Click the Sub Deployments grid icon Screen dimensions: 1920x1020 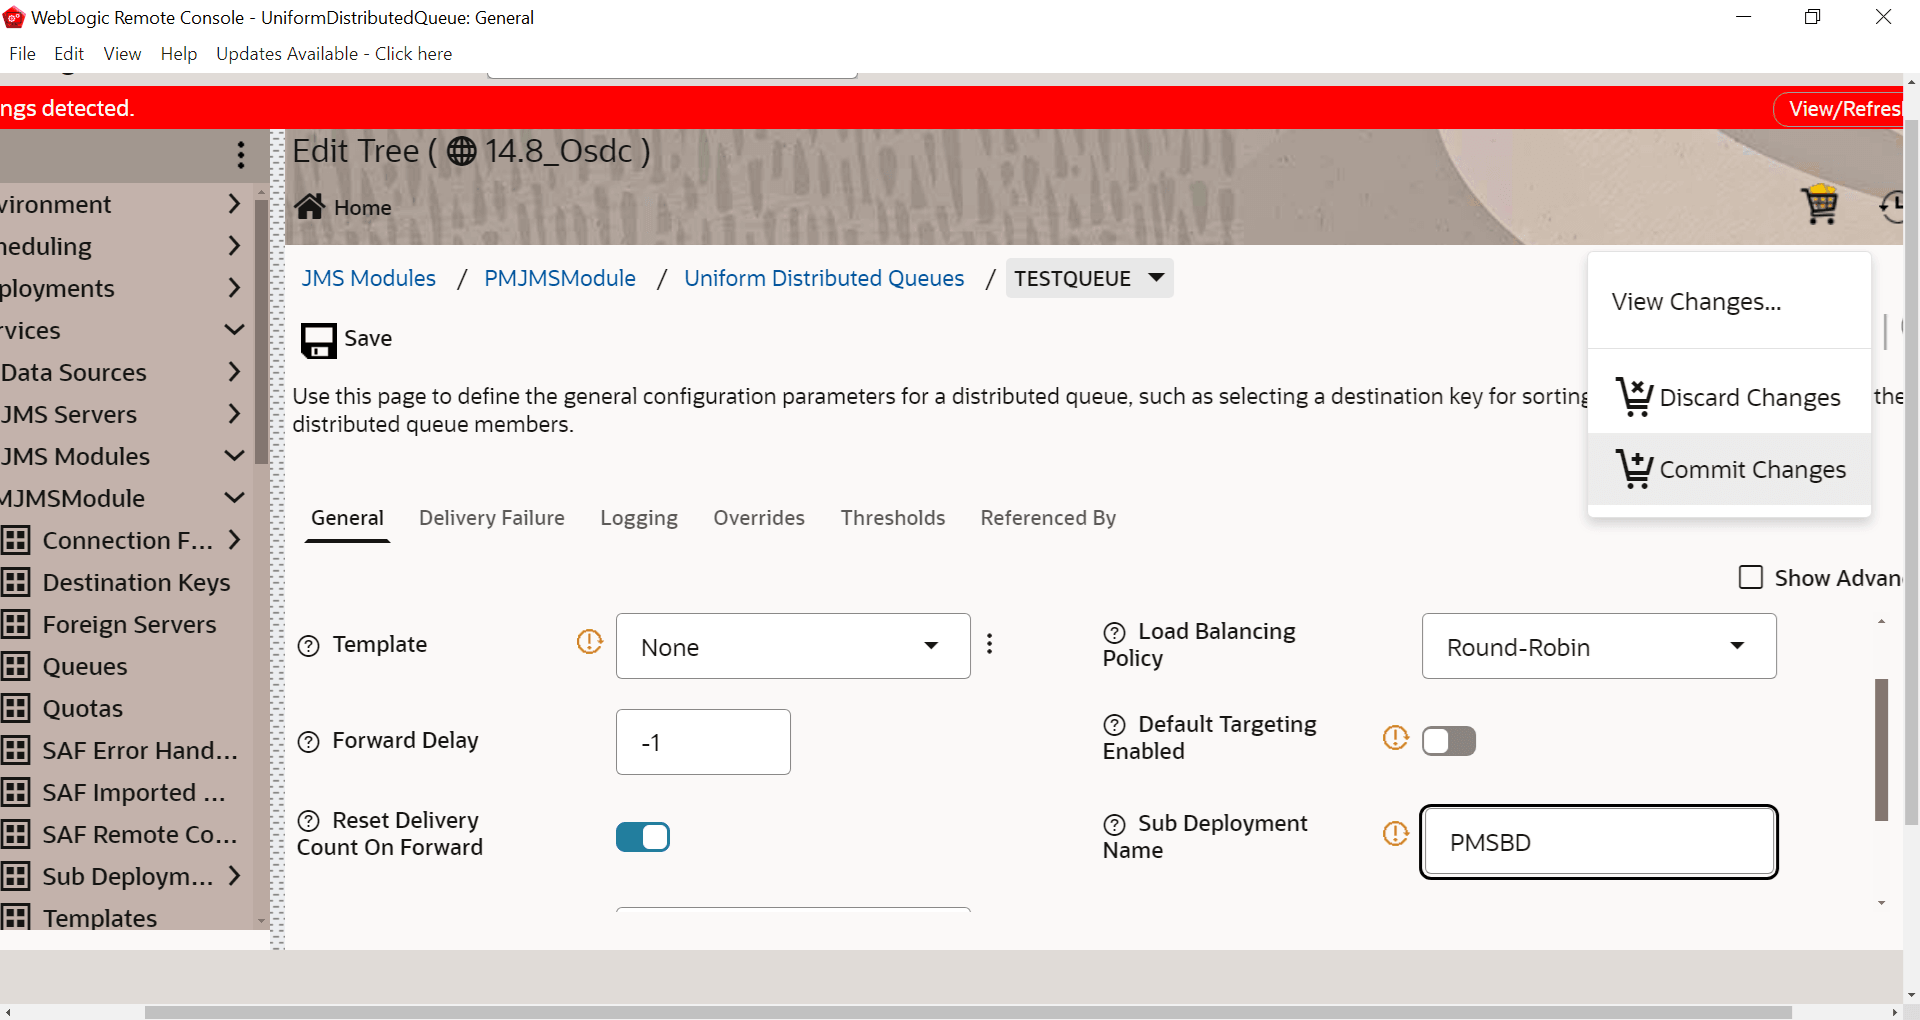16,876
